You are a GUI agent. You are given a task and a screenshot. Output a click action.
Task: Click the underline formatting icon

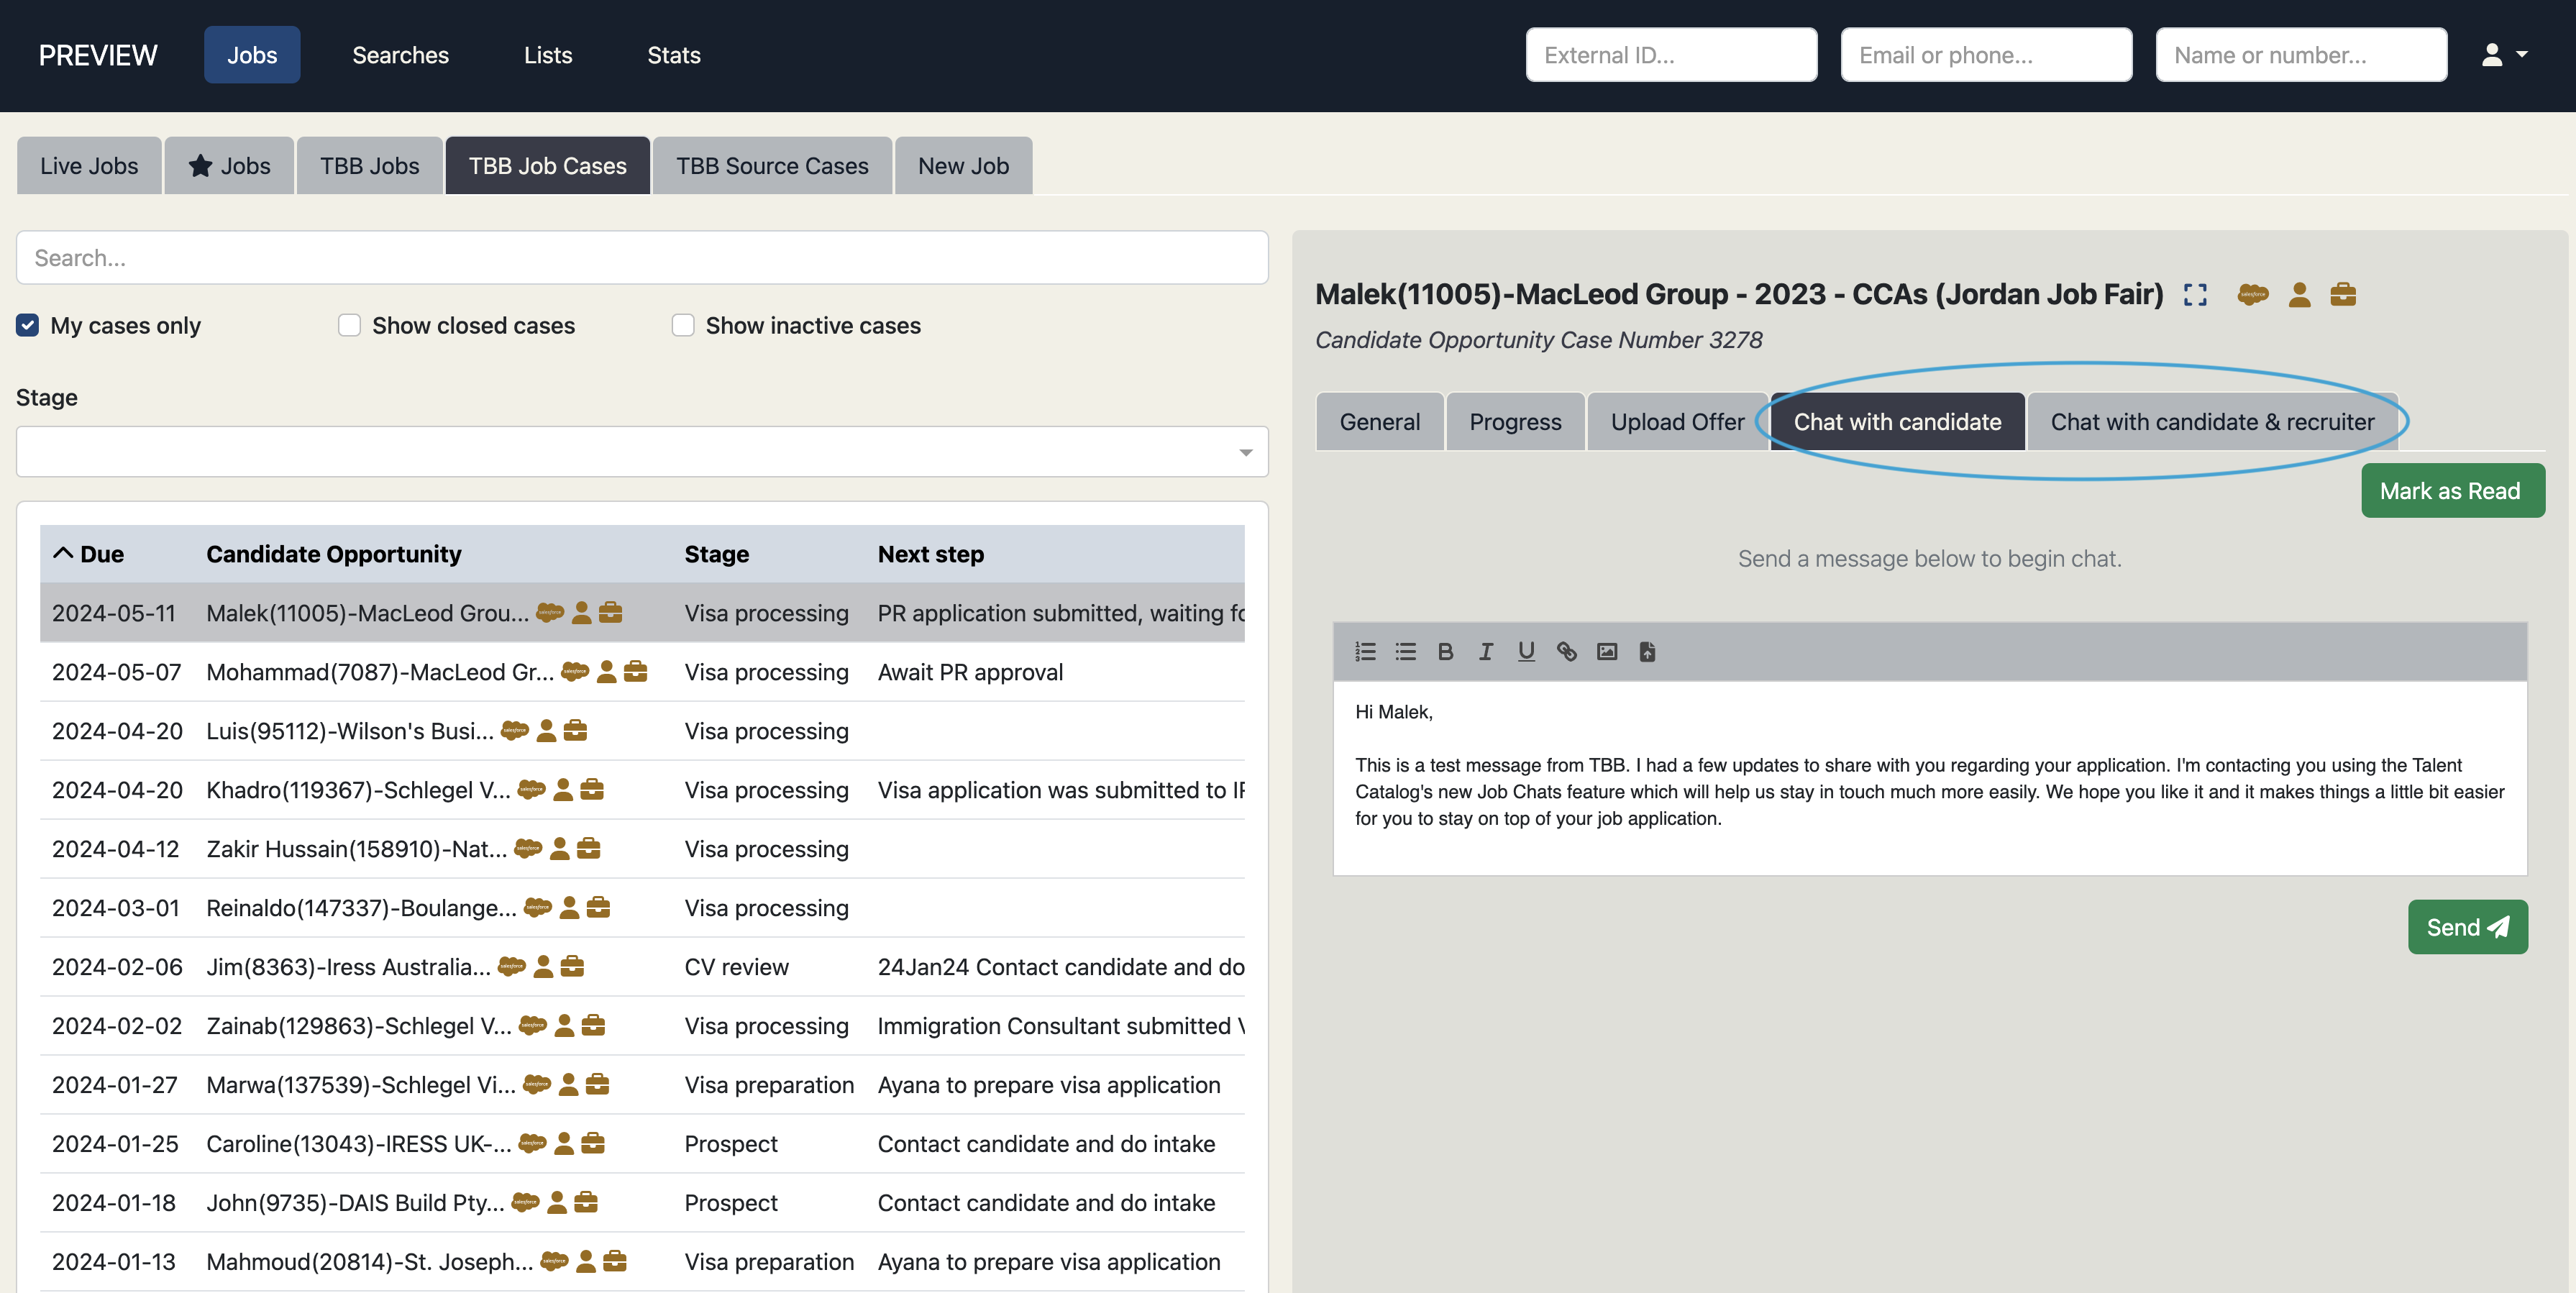pos(1525,651)
